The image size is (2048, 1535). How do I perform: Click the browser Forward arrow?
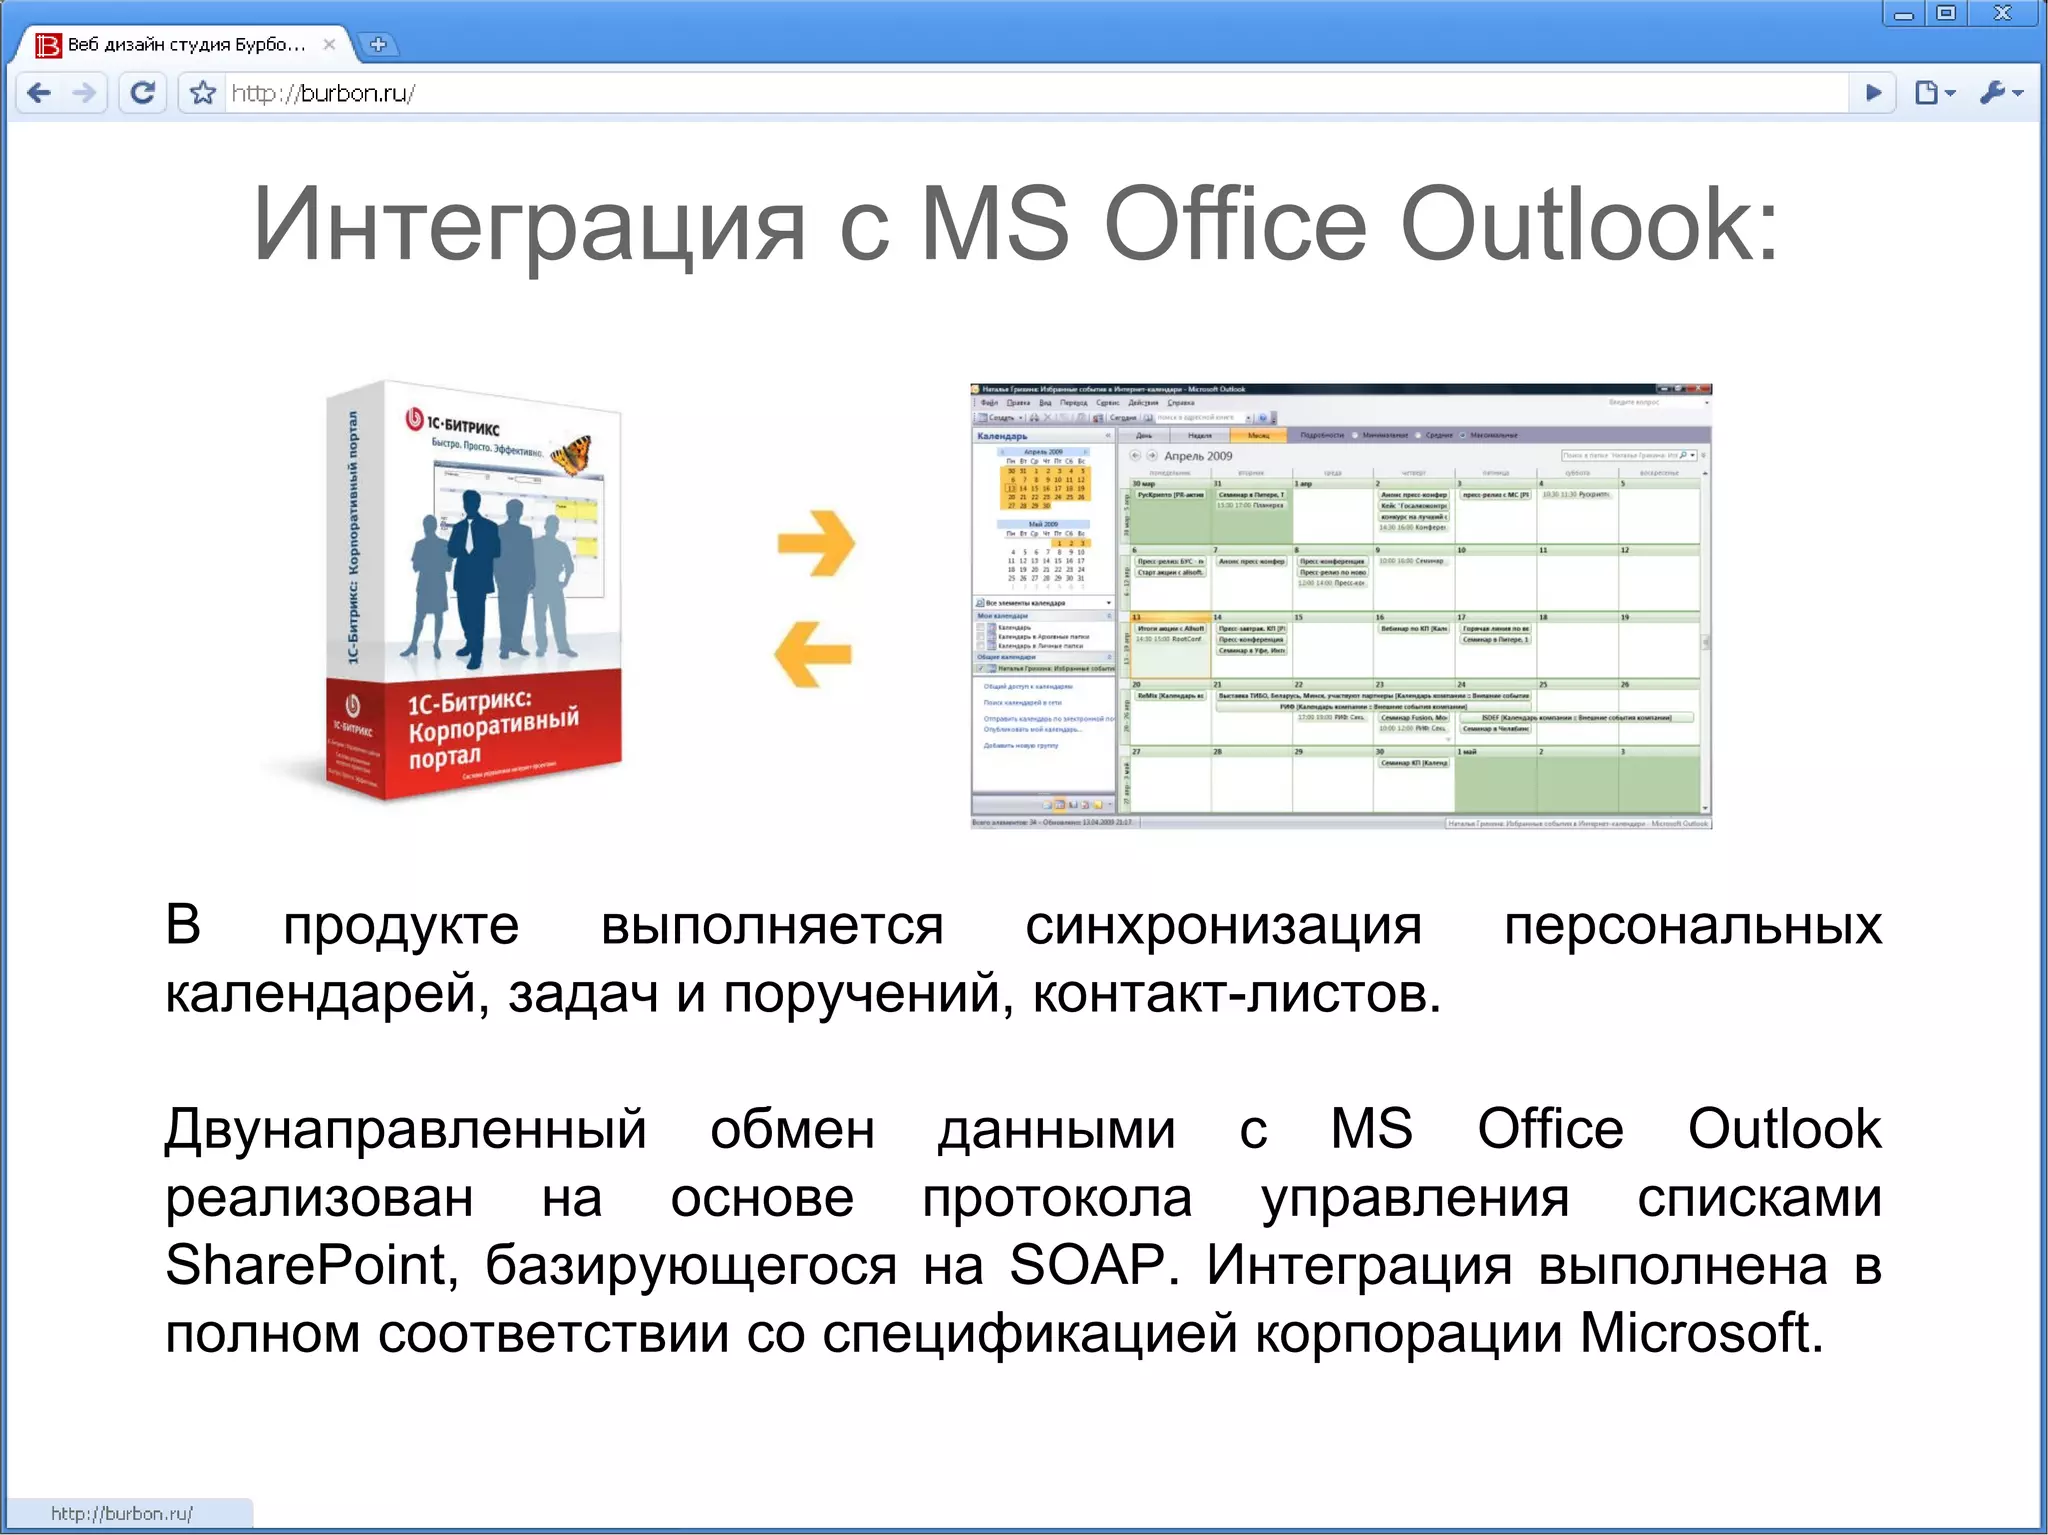pos(85,93)
